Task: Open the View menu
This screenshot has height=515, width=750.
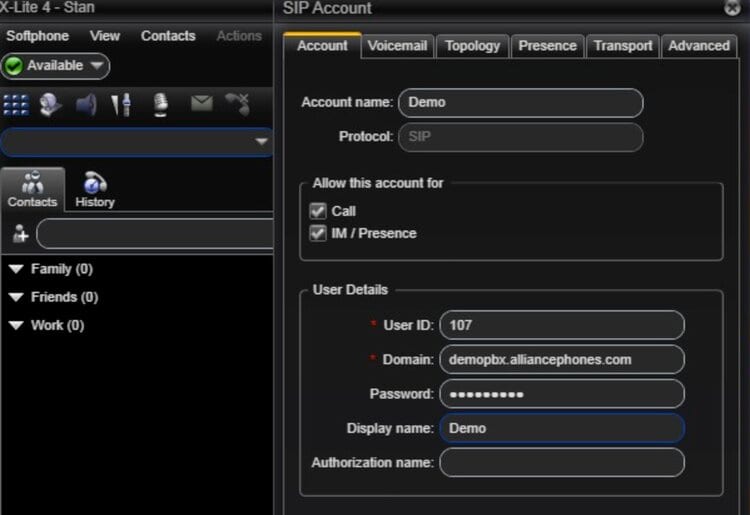Action: [105, 36]
